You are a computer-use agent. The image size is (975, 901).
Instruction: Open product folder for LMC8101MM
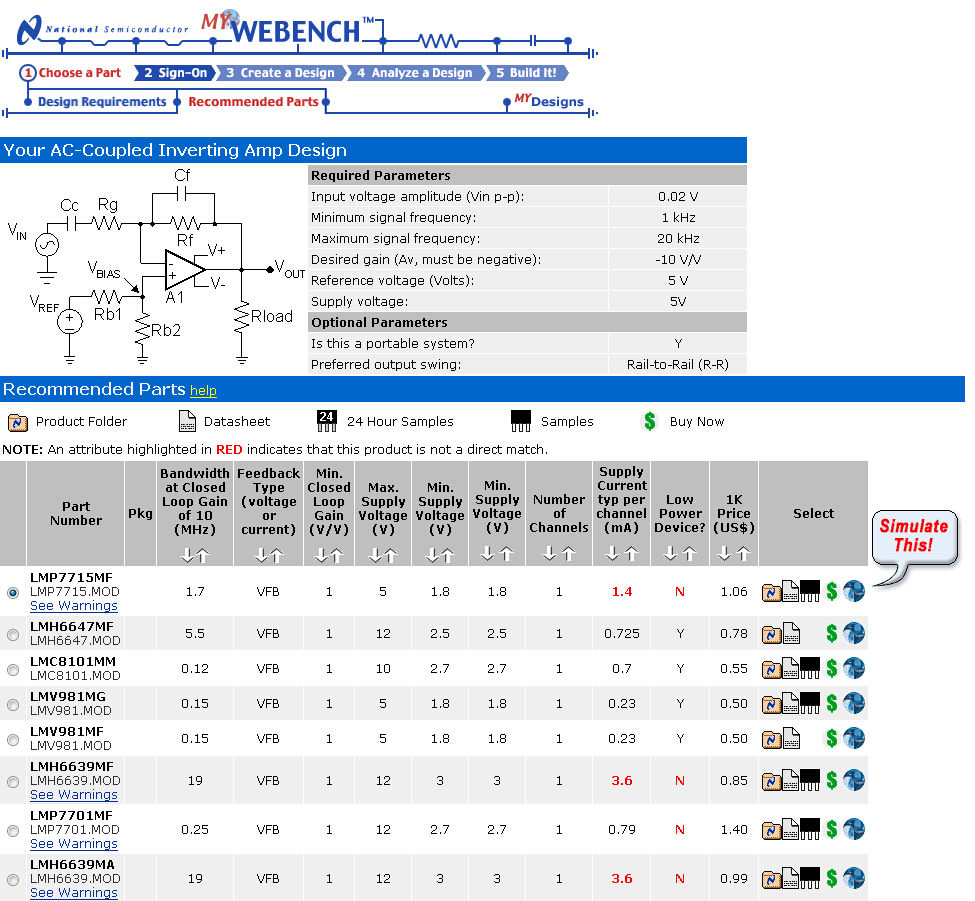[772, 670]
